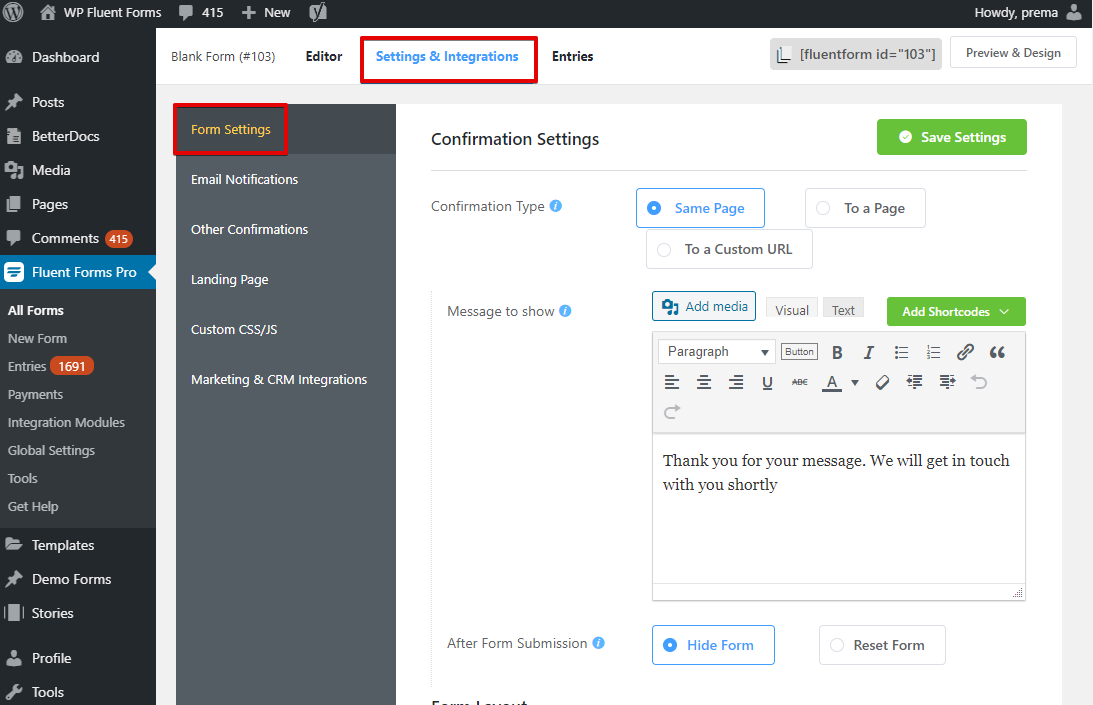Decrease indent in editor
The height and width of the screenshot is (705, 1093).
915,382
